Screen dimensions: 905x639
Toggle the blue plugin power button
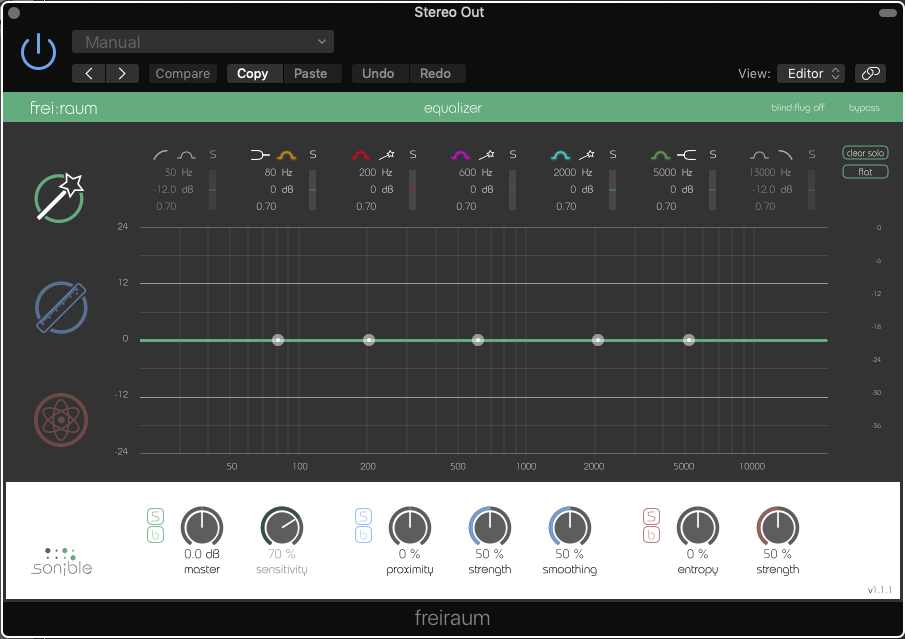pos(38,51)
